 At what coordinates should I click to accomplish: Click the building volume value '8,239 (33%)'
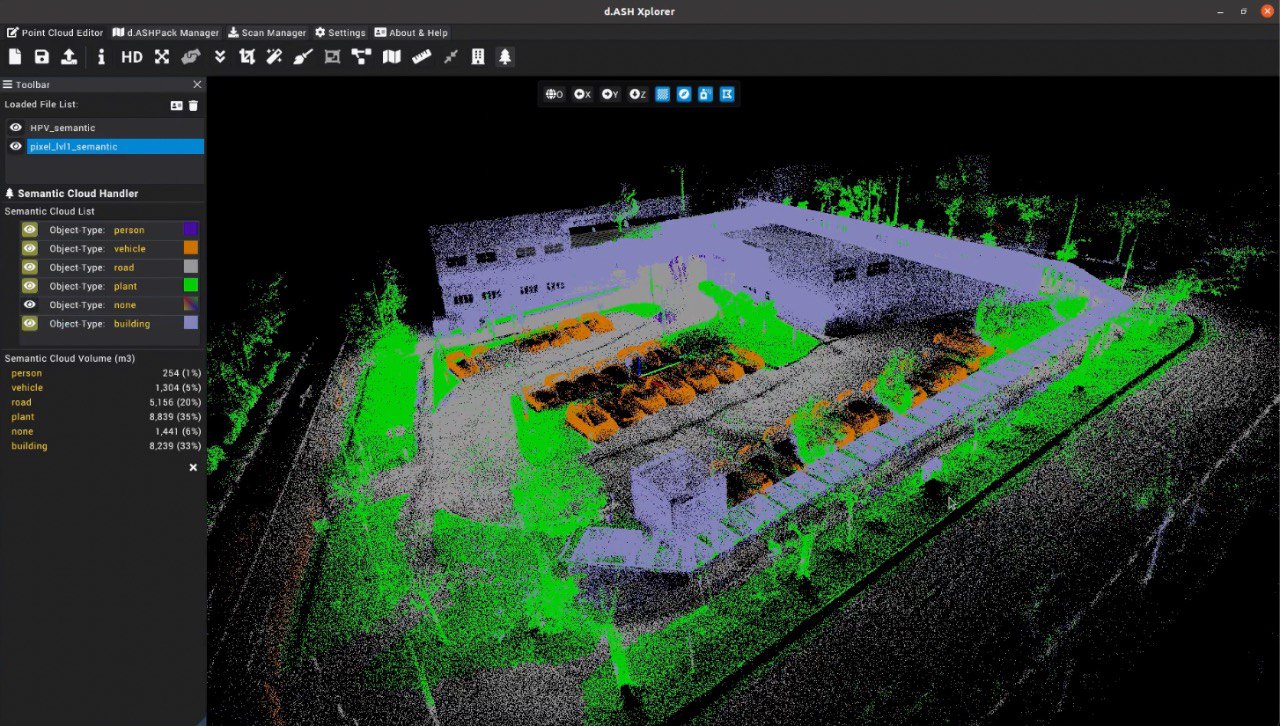click(x=176, y=446)
